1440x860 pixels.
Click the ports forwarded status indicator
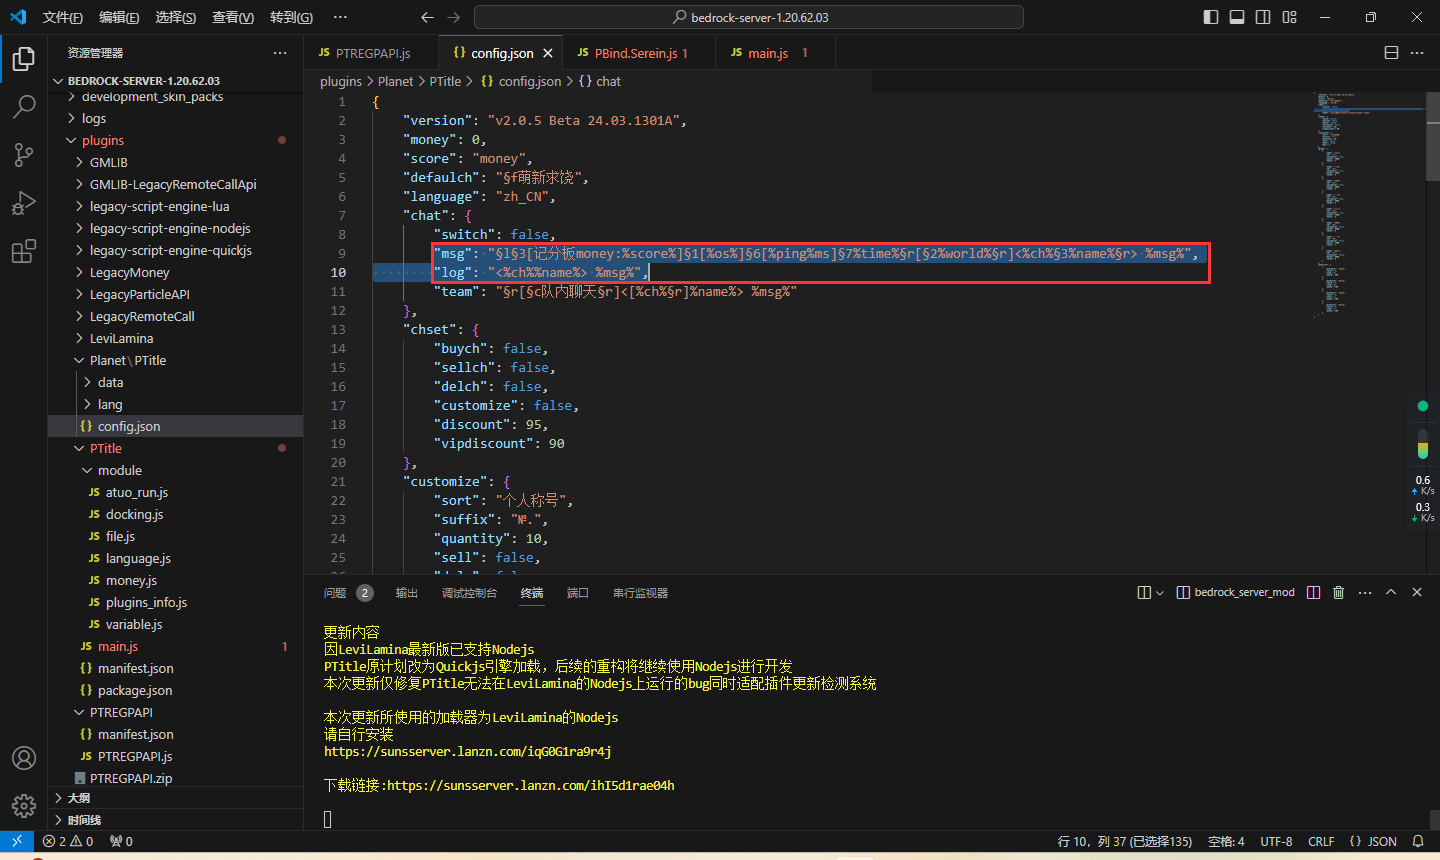coord(121,841)
